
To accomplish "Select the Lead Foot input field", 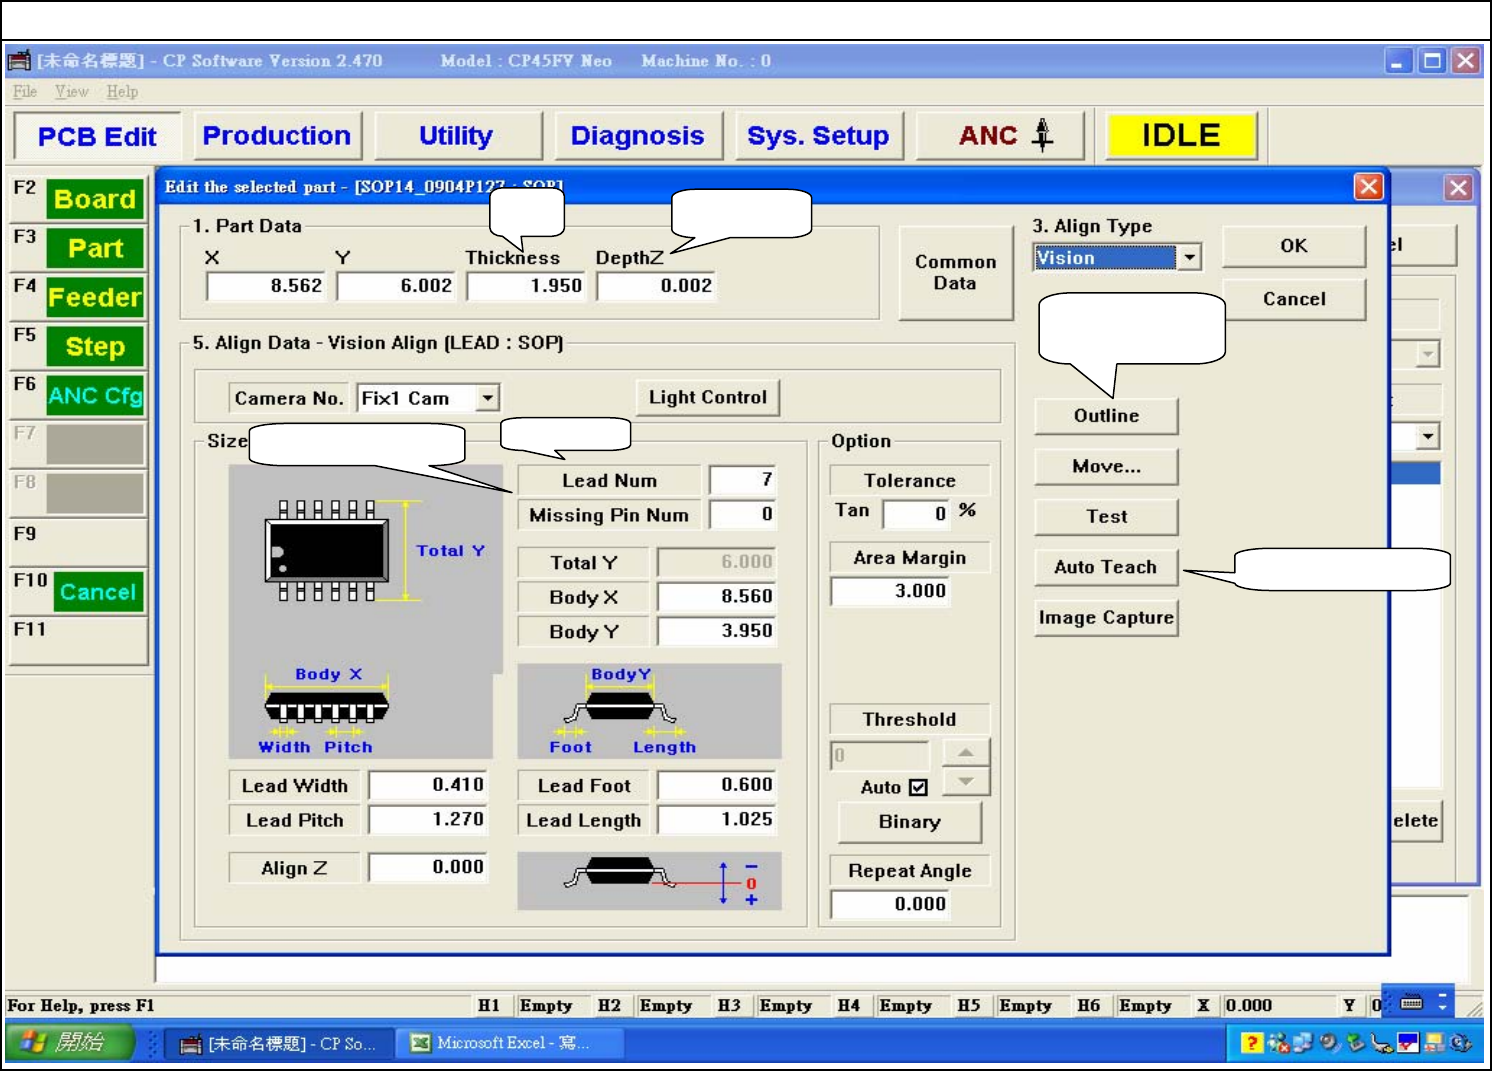I will [x=716, y=785].
